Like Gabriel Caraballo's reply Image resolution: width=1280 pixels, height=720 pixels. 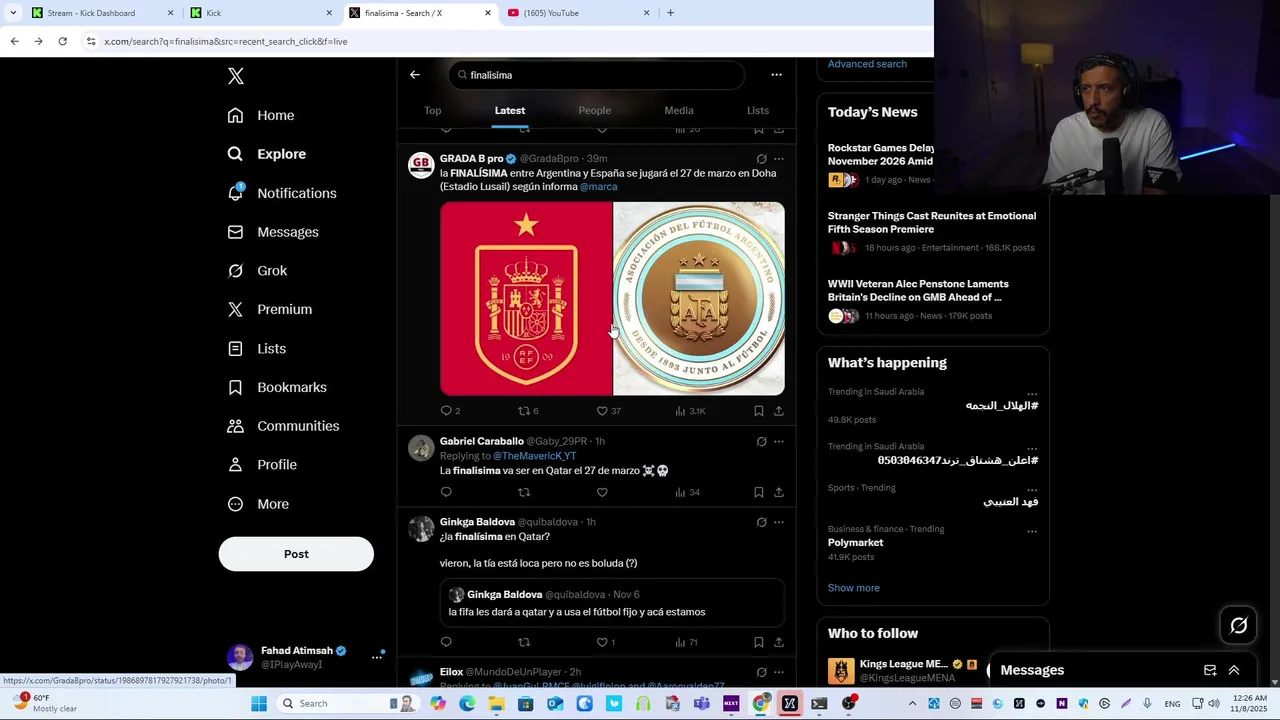[x=602, y=492]
